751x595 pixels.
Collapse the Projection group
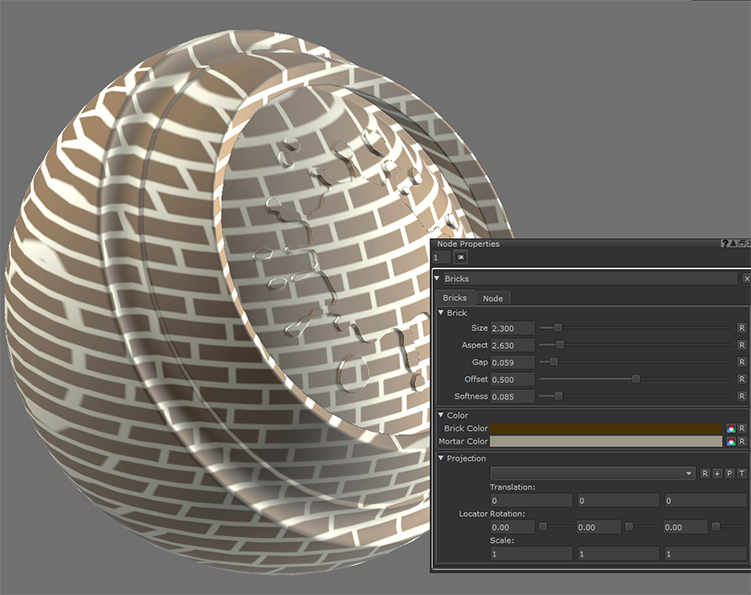click(441, 458)
